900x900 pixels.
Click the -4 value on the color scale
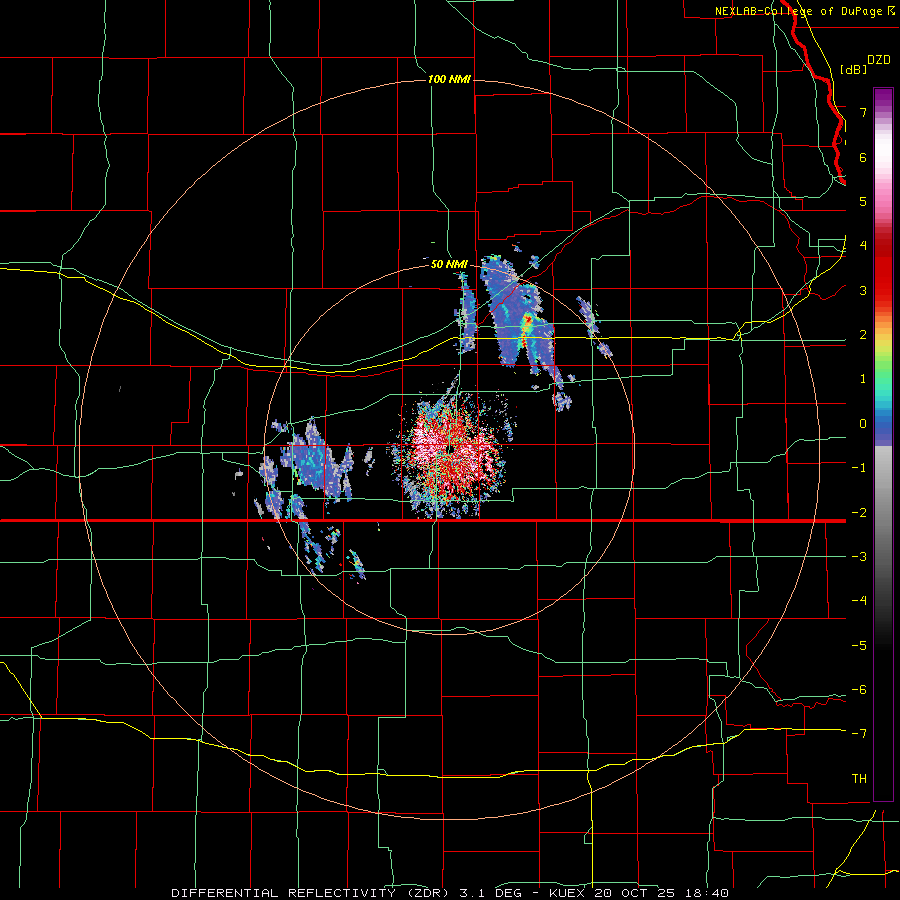859,600
